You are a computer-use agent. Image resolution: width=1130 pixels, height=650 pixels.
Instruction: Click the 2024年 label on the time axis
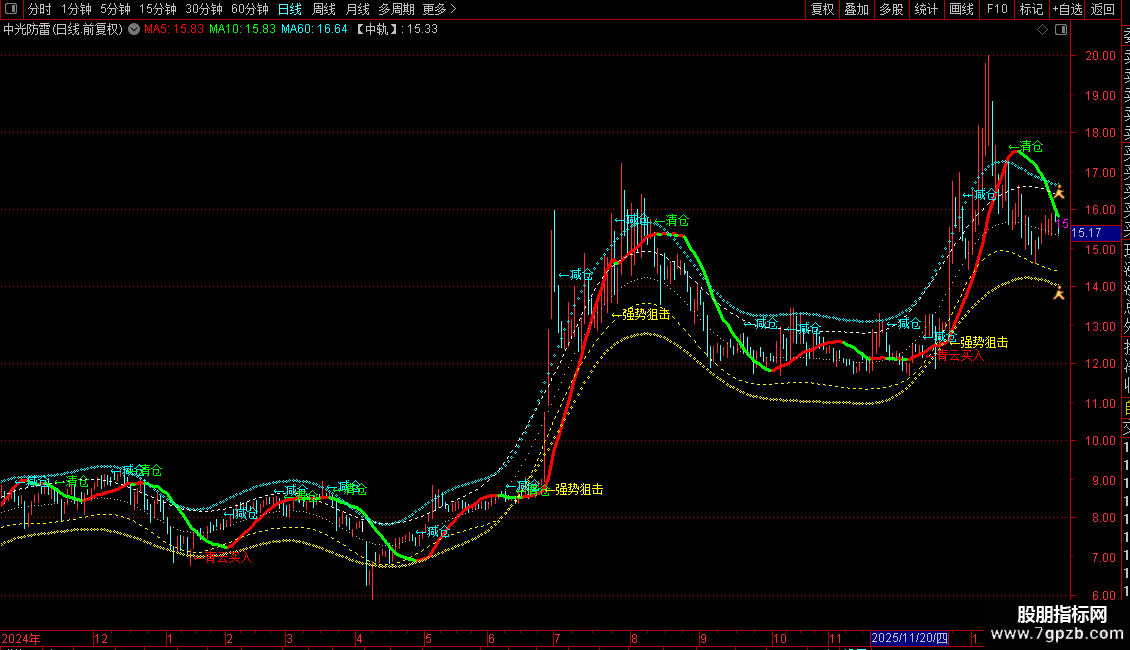click(x=21, y=639)
